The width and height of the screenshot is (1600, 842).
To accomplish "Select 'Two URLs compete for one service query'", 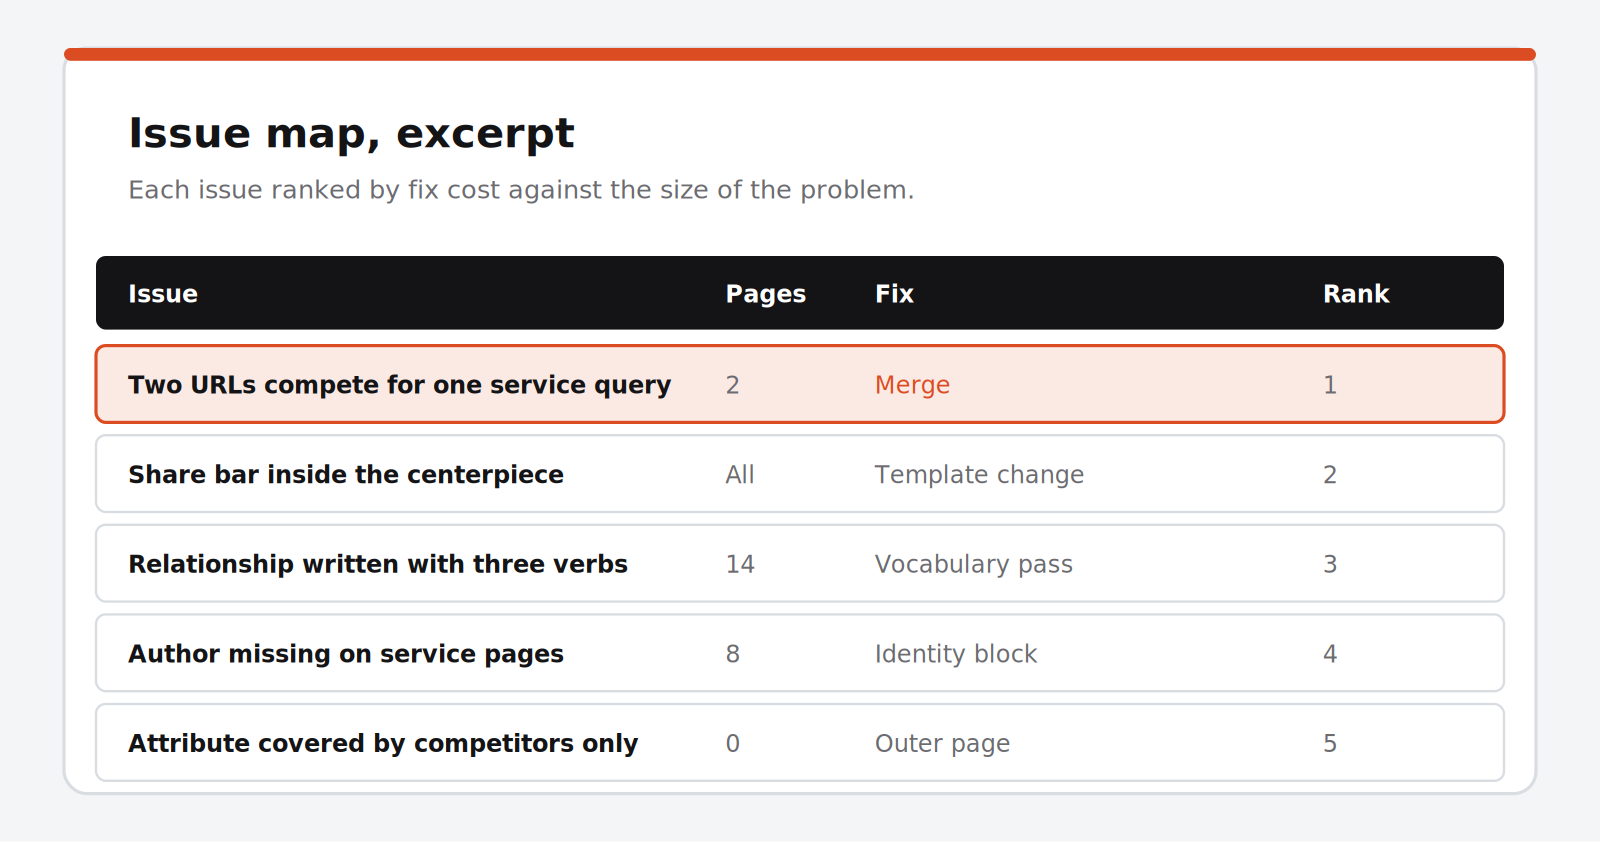I will tap(400, 385).
